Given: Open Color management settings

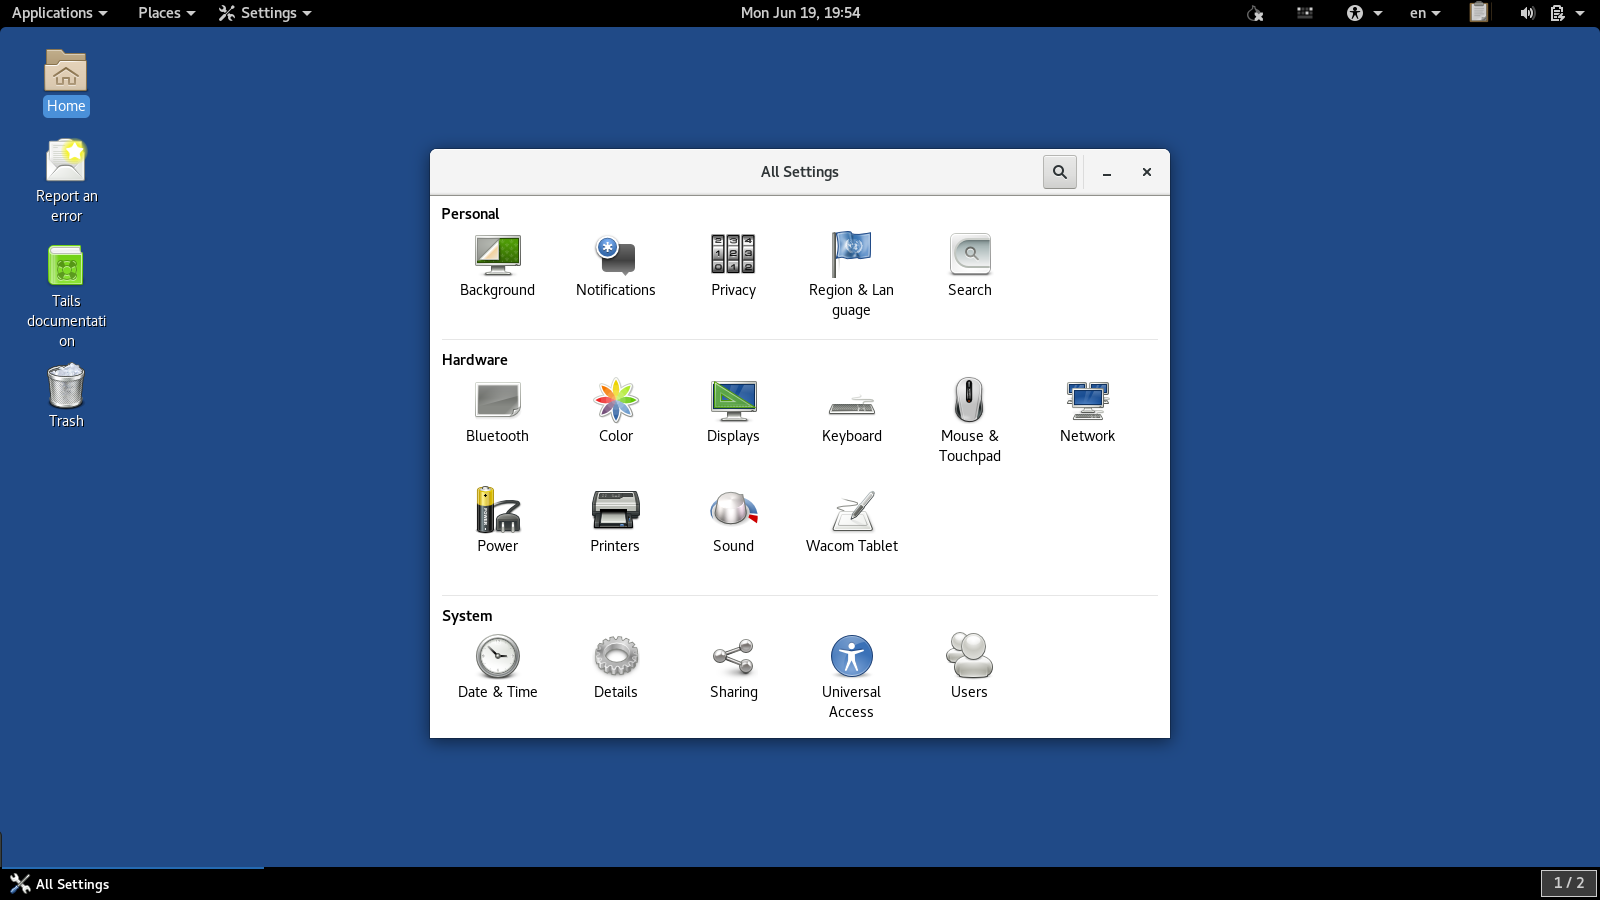Looking at the screenshot, I should point(616,411).
